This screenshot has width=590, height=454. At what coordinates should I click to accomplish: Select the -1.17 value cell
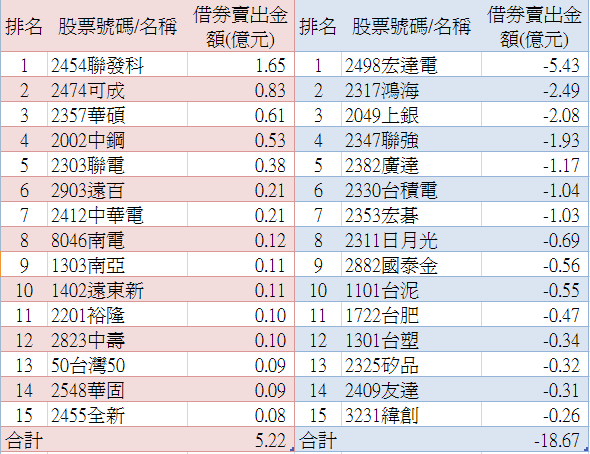pos(535,165)
